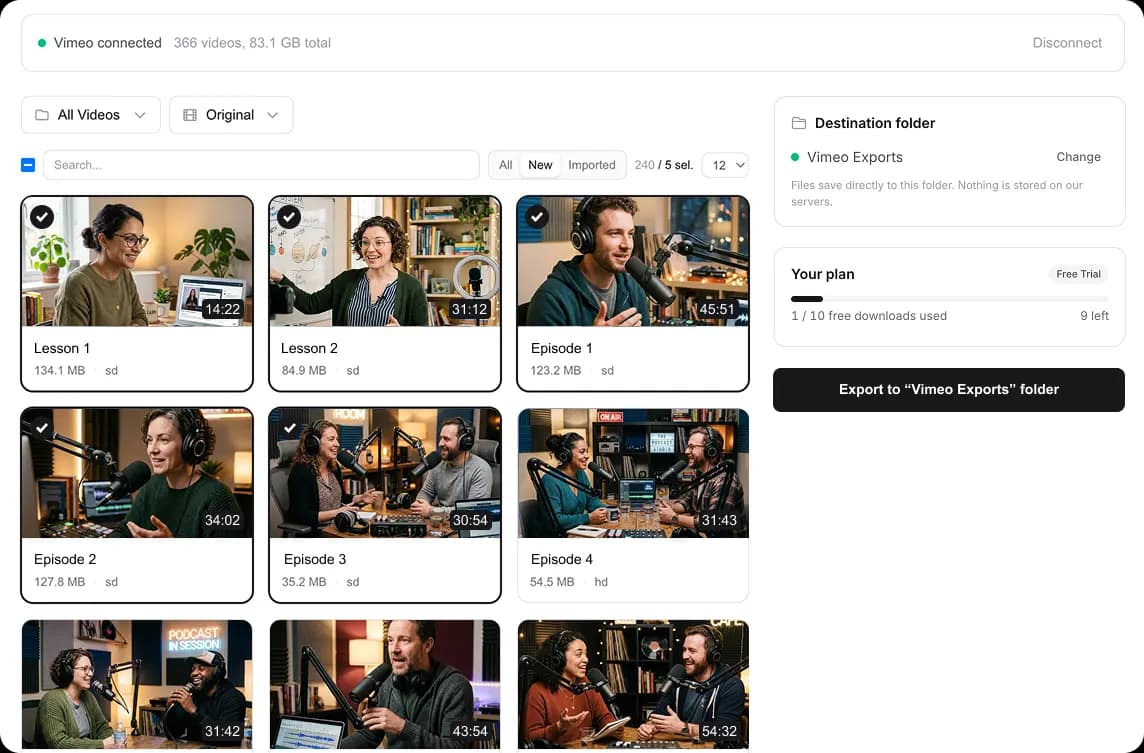1144x753 pixels.
Task: Click the folder icon in All Videos
Action: click(x=42, y=115)
